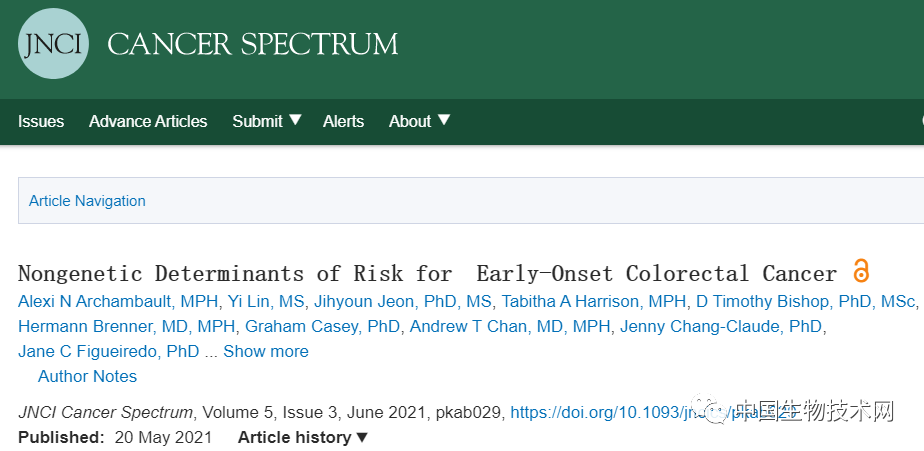Select author Jenny Chang-Claude, PhD

[721, 327]
